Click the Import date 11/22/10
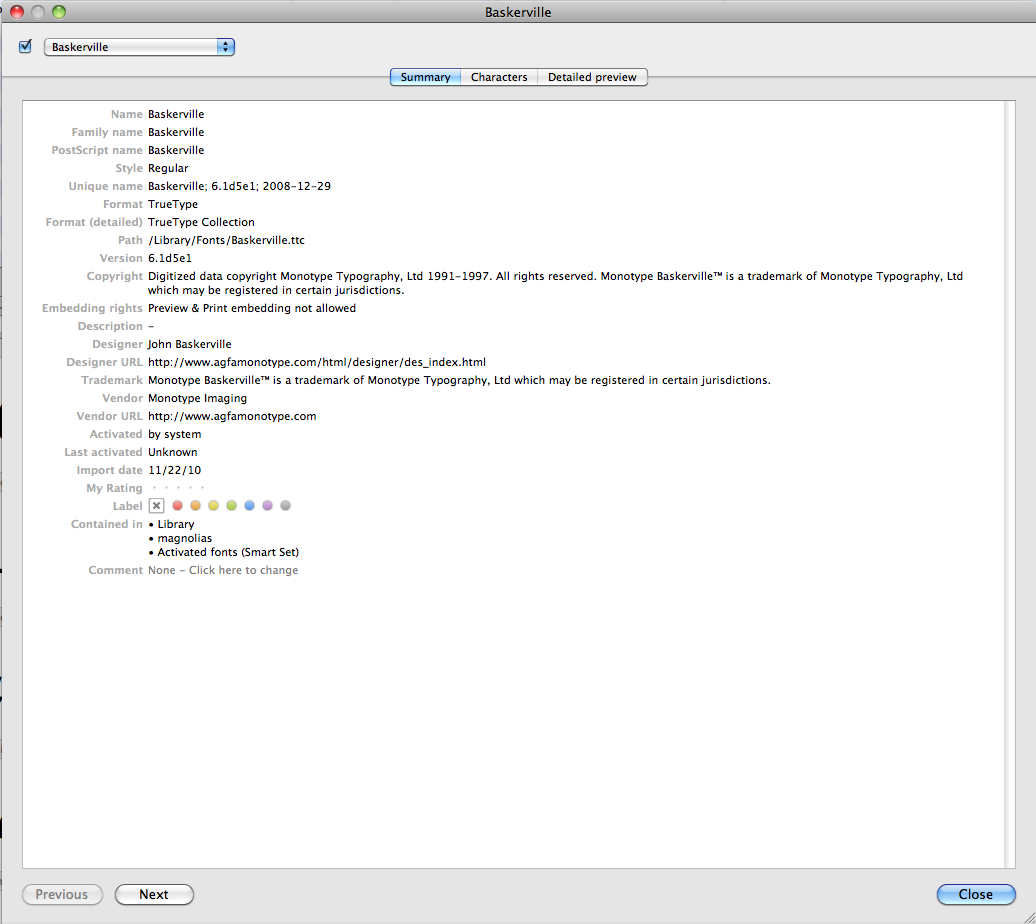The image size is (1036, 924). point(174,471)
